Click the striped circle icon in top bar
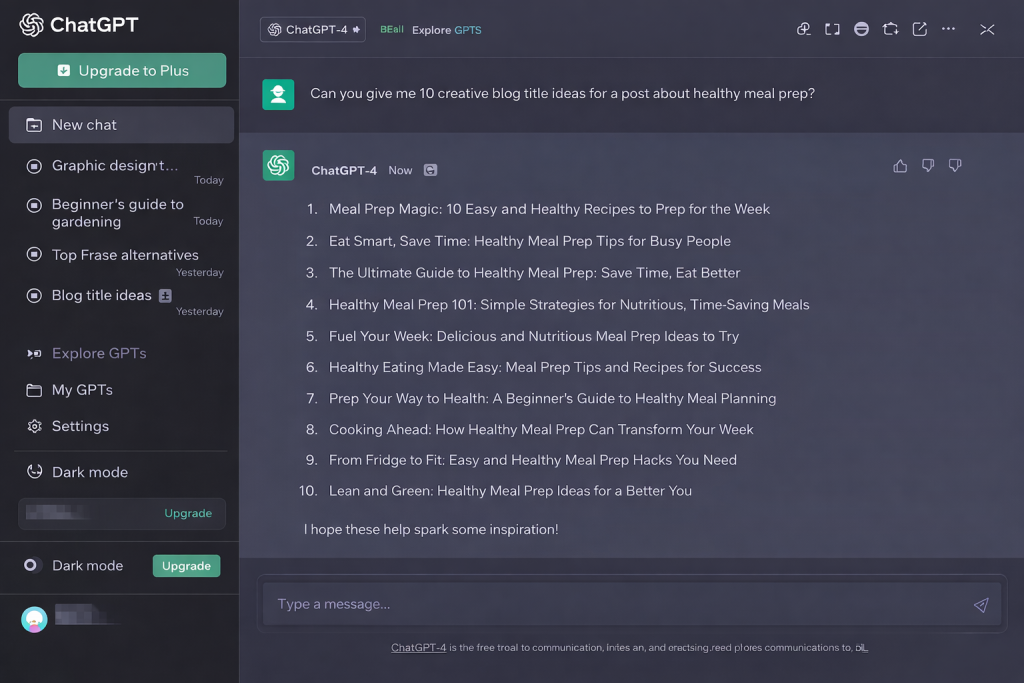 pyautogui.click(x=861, y=29)
